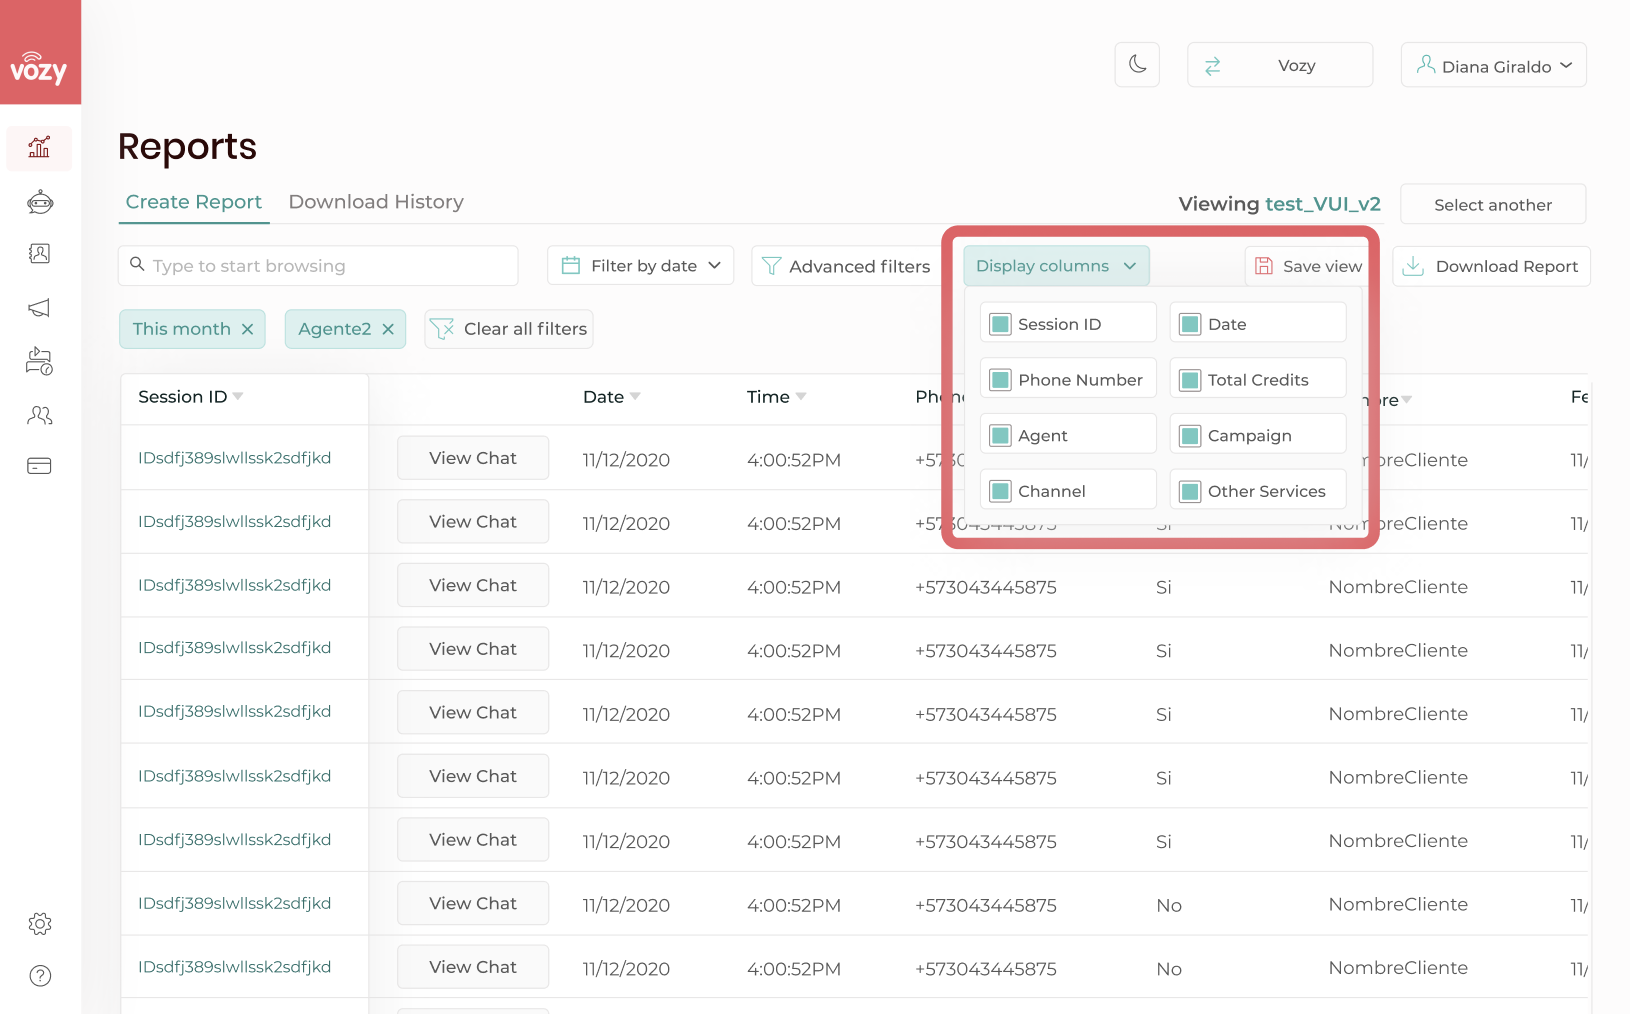Click the search magnifier icon

point(138,265)
